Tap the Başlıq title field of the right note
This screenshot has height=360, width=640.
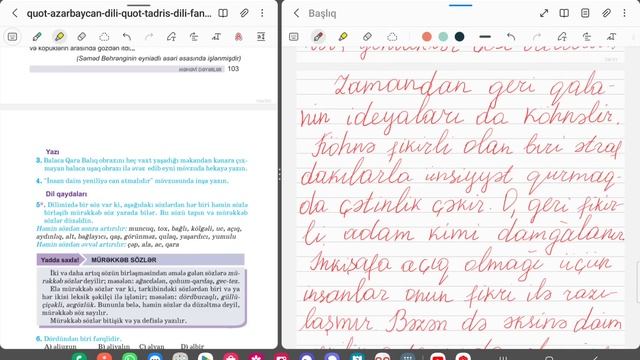coord(322,13)
